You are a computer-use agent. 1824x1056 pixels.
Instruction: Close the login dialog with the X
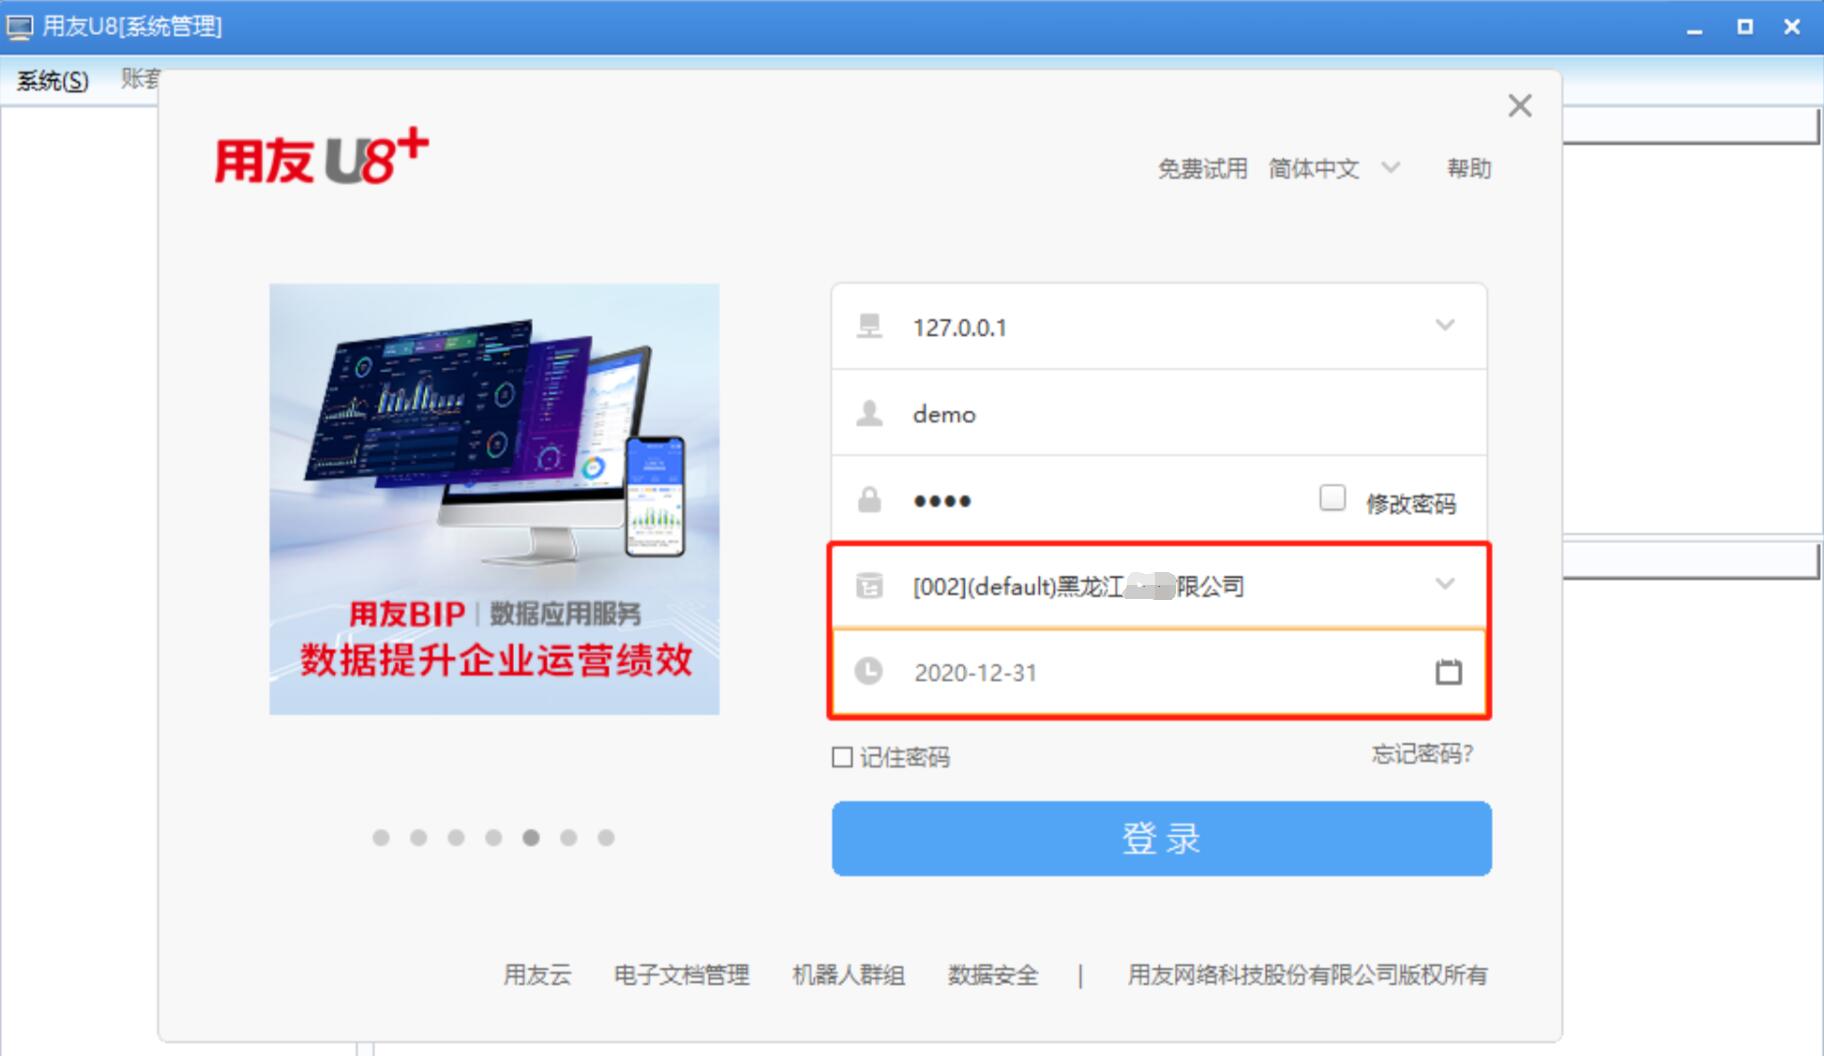coord(1519,105)
